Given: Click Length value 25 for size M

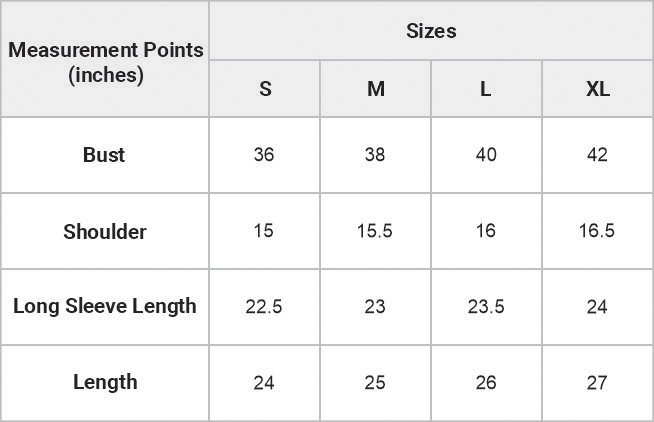Looking at the screenshot, I should pyautogui.click(x=375, y=382).
